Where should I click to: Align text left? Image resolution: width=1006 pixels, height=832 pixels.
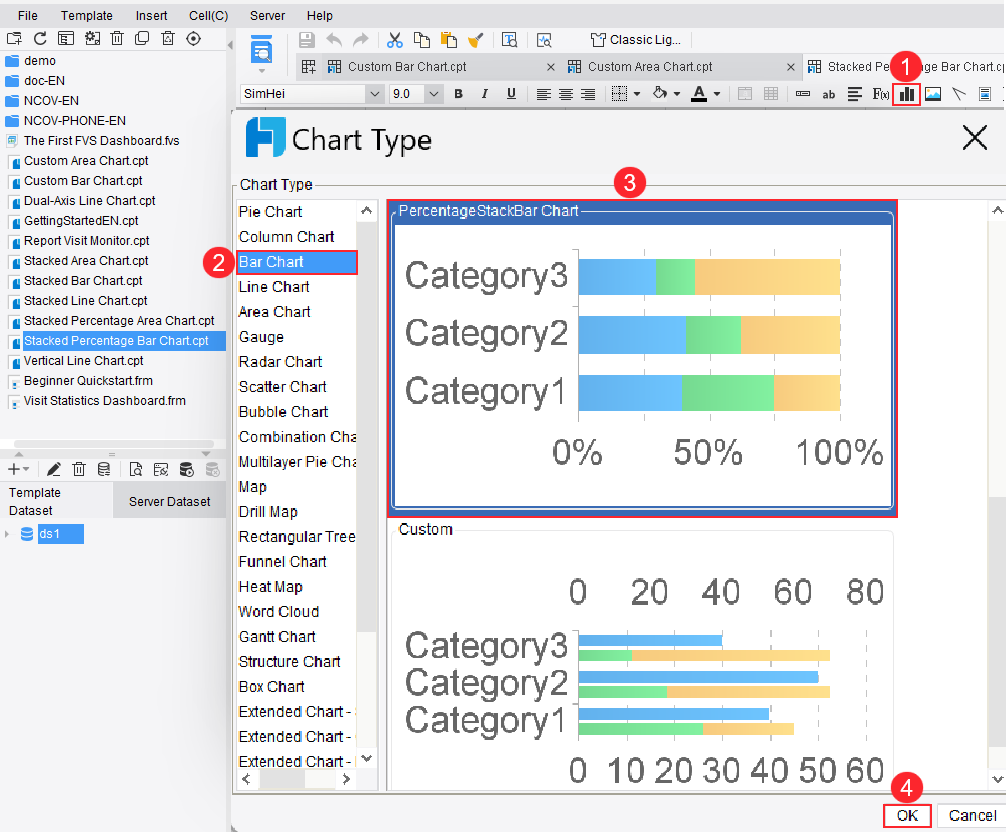[543, 94]
